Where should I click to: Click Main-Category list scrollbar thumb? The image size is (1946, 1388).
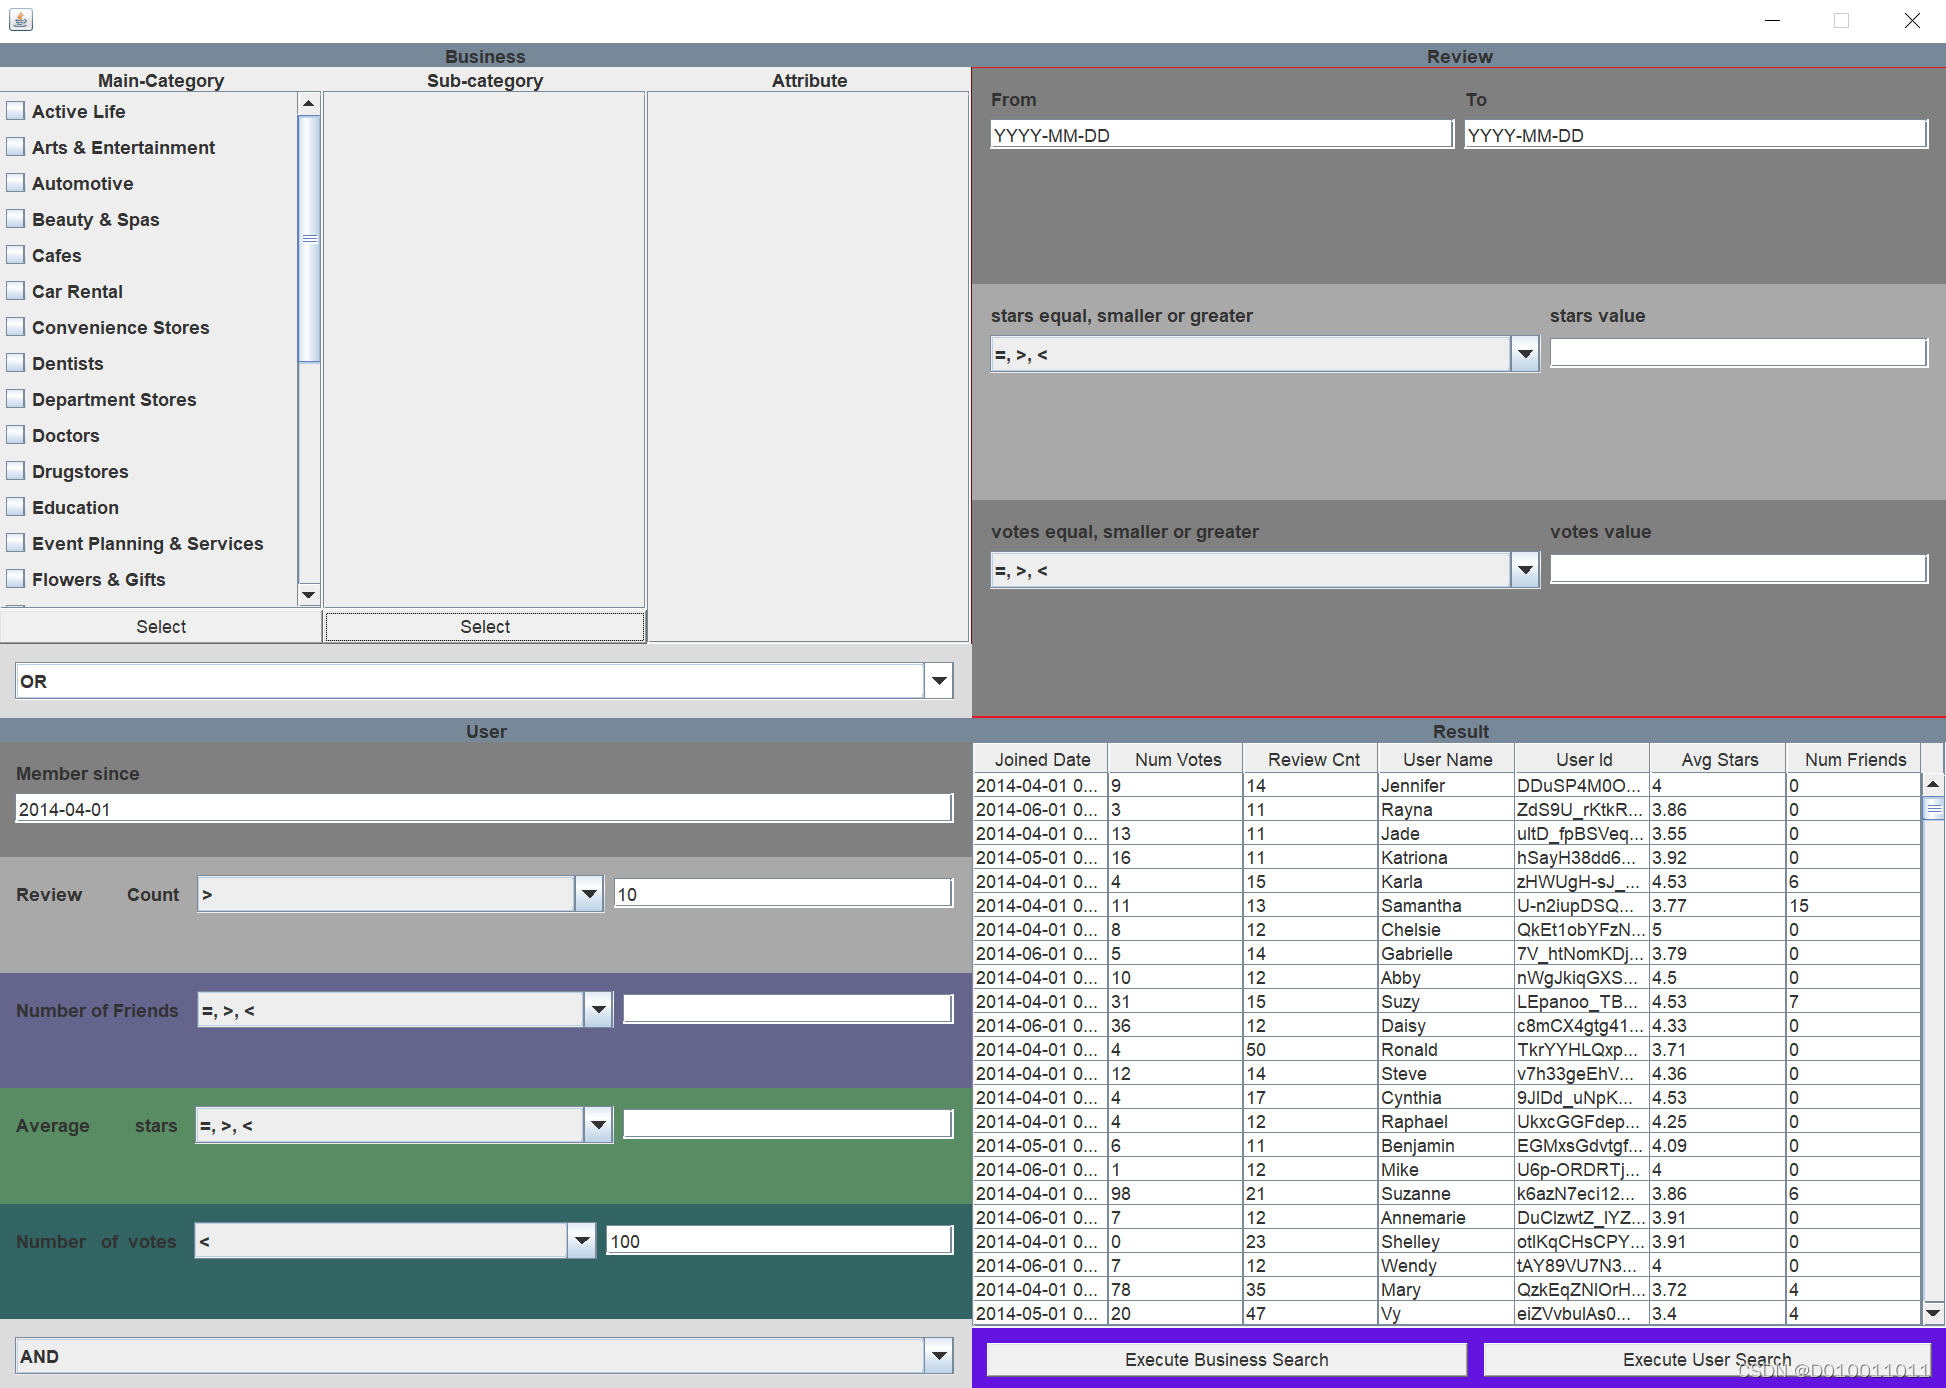[x=309, y=238]
